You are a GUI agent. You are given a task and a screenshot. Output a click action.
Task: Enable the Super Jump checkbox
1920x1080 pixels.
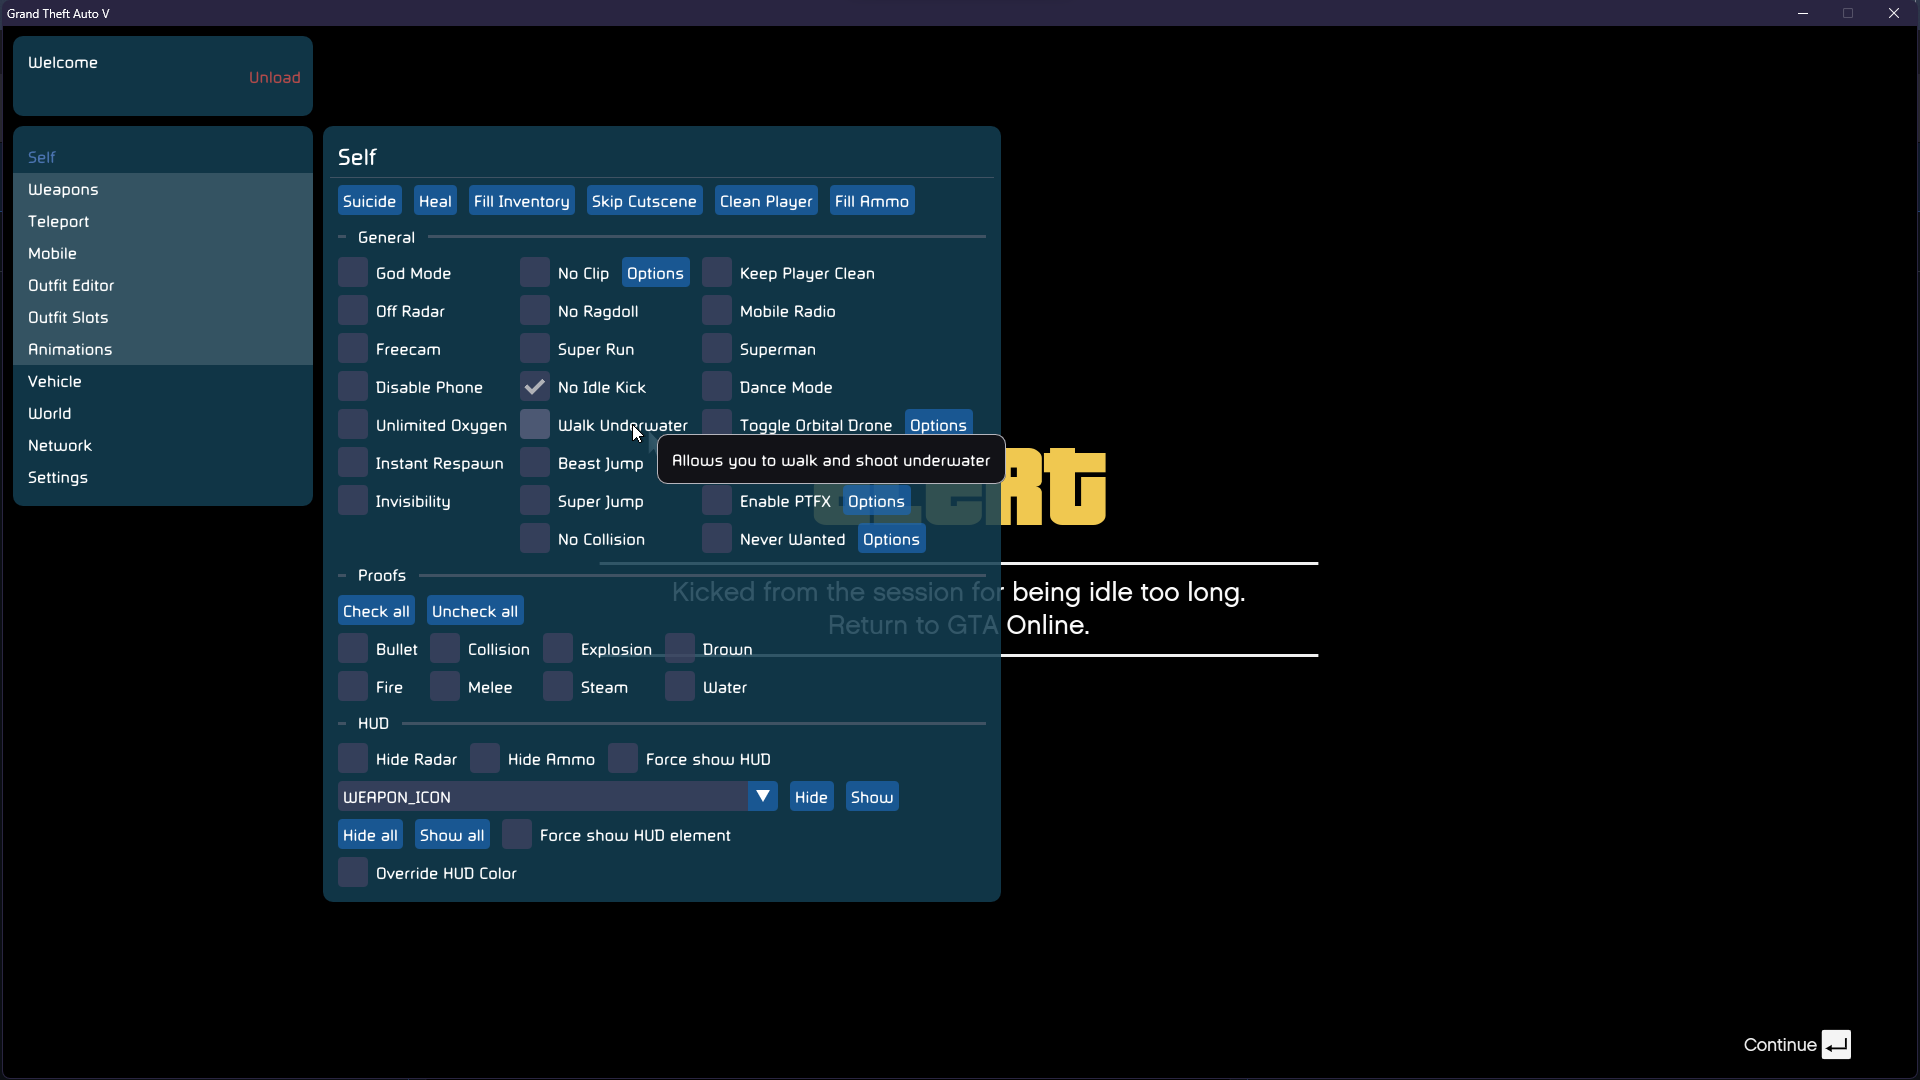coord(535,501)
